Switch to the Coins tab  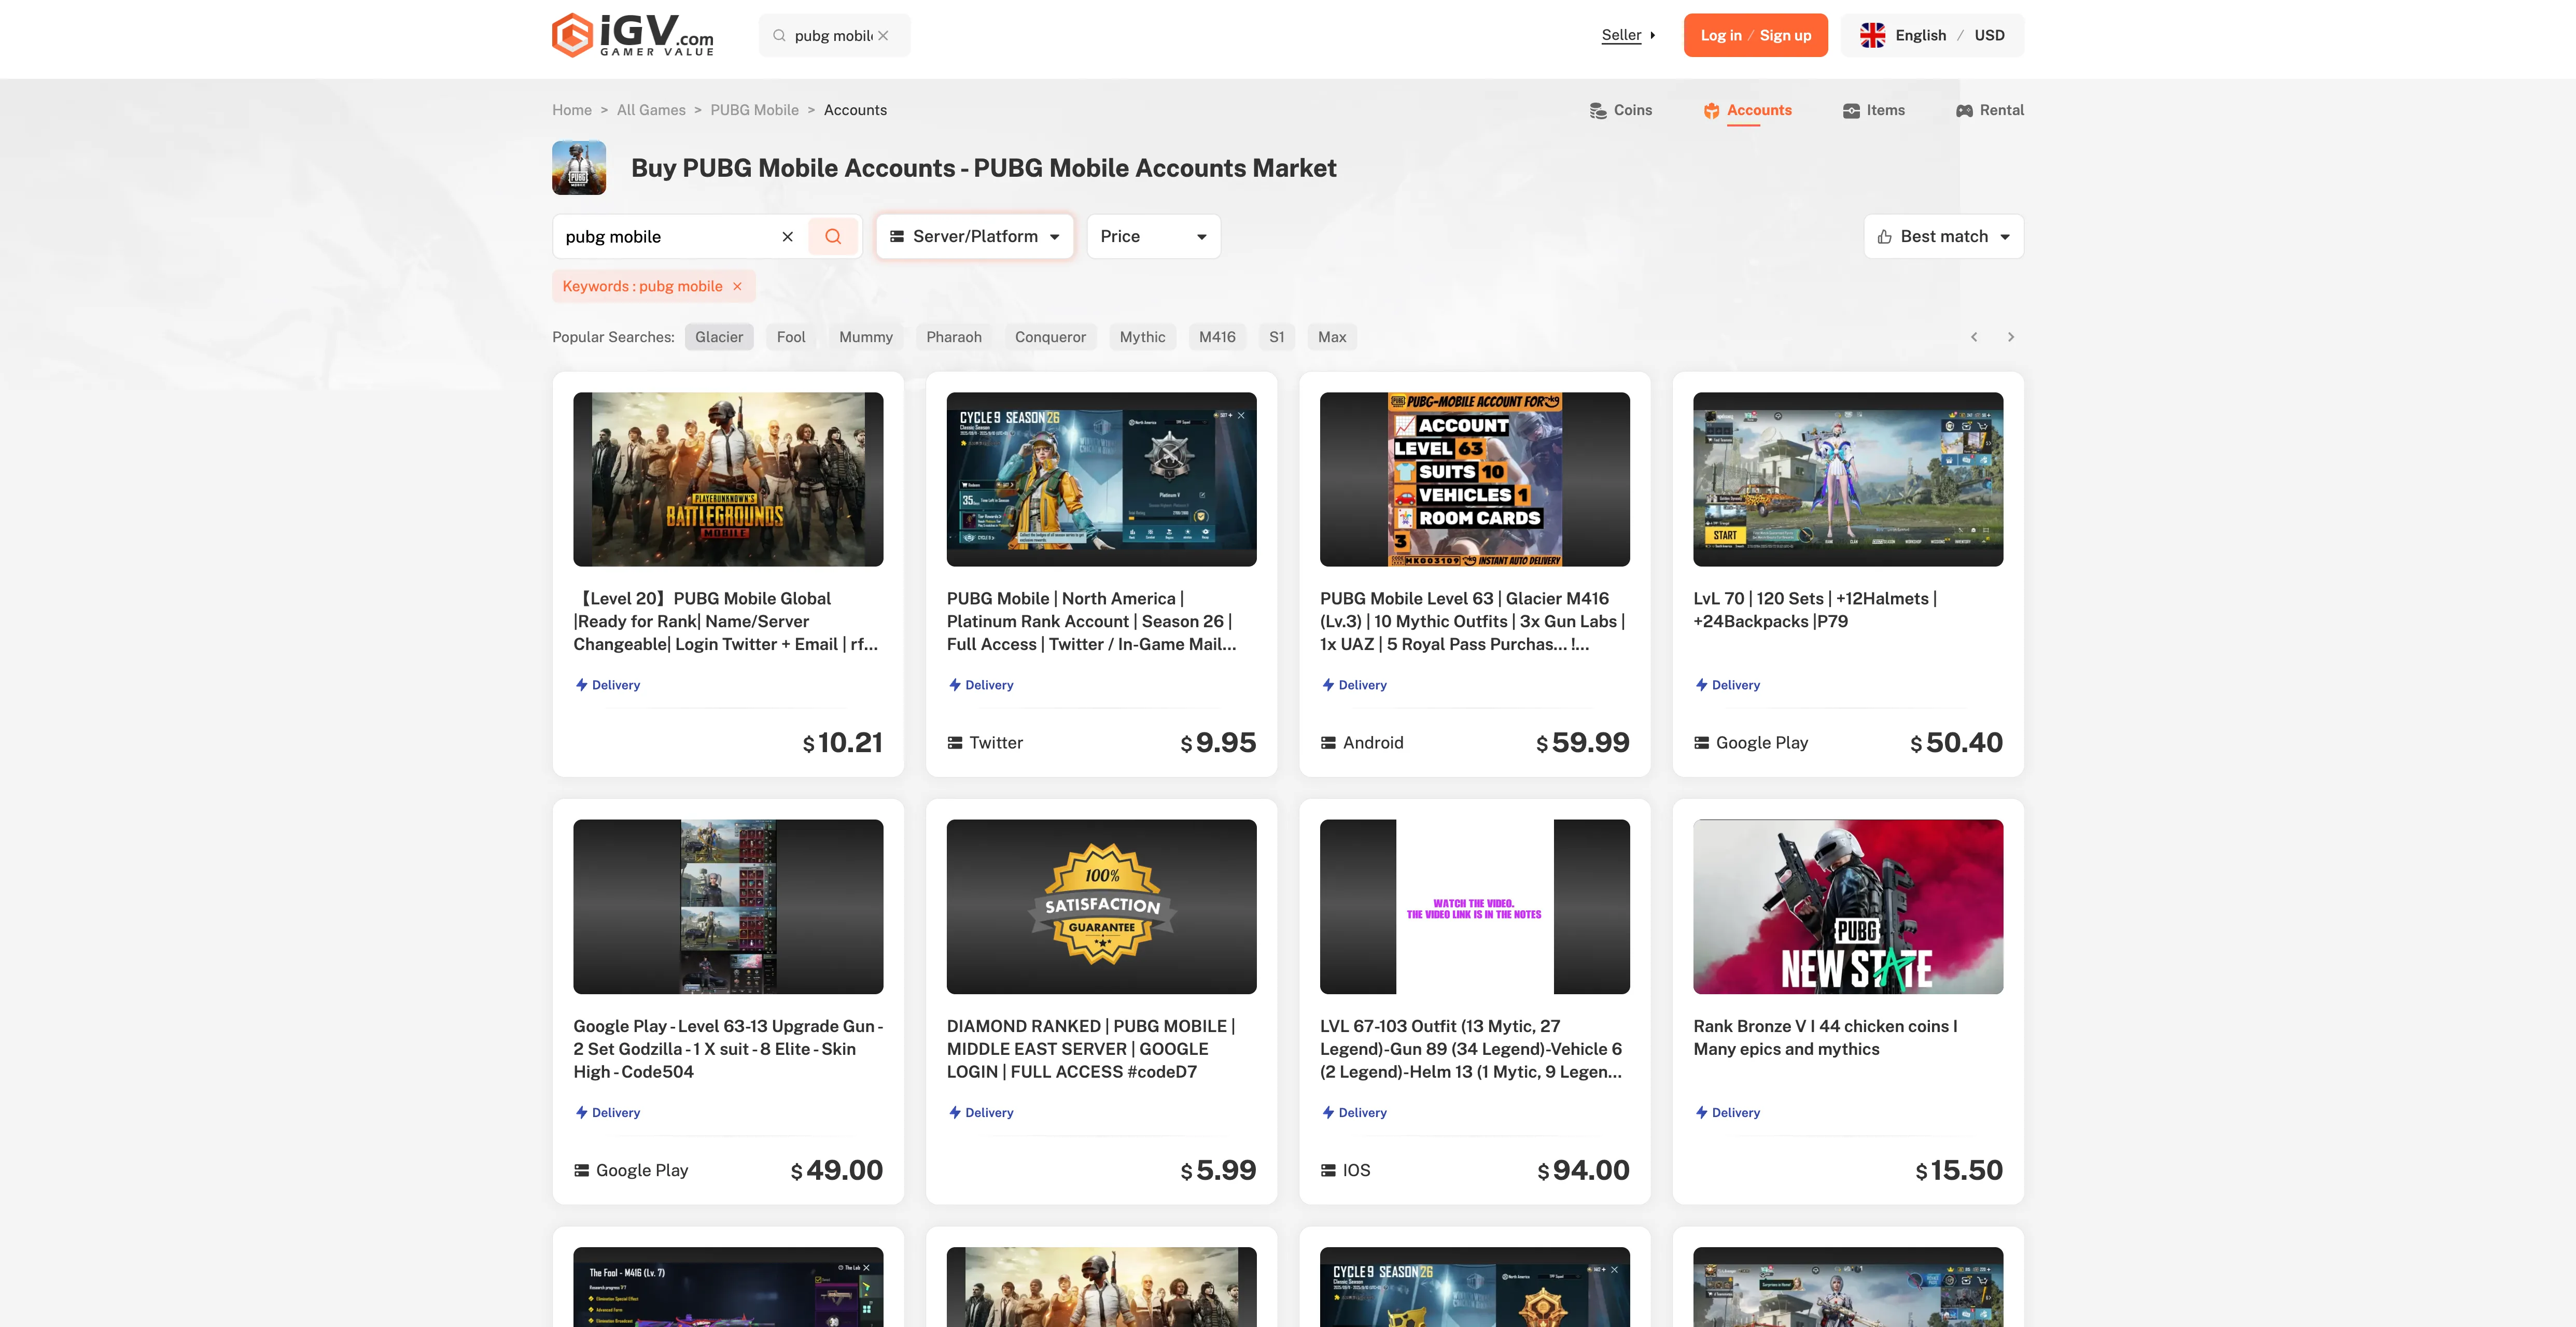[1620, 110]
